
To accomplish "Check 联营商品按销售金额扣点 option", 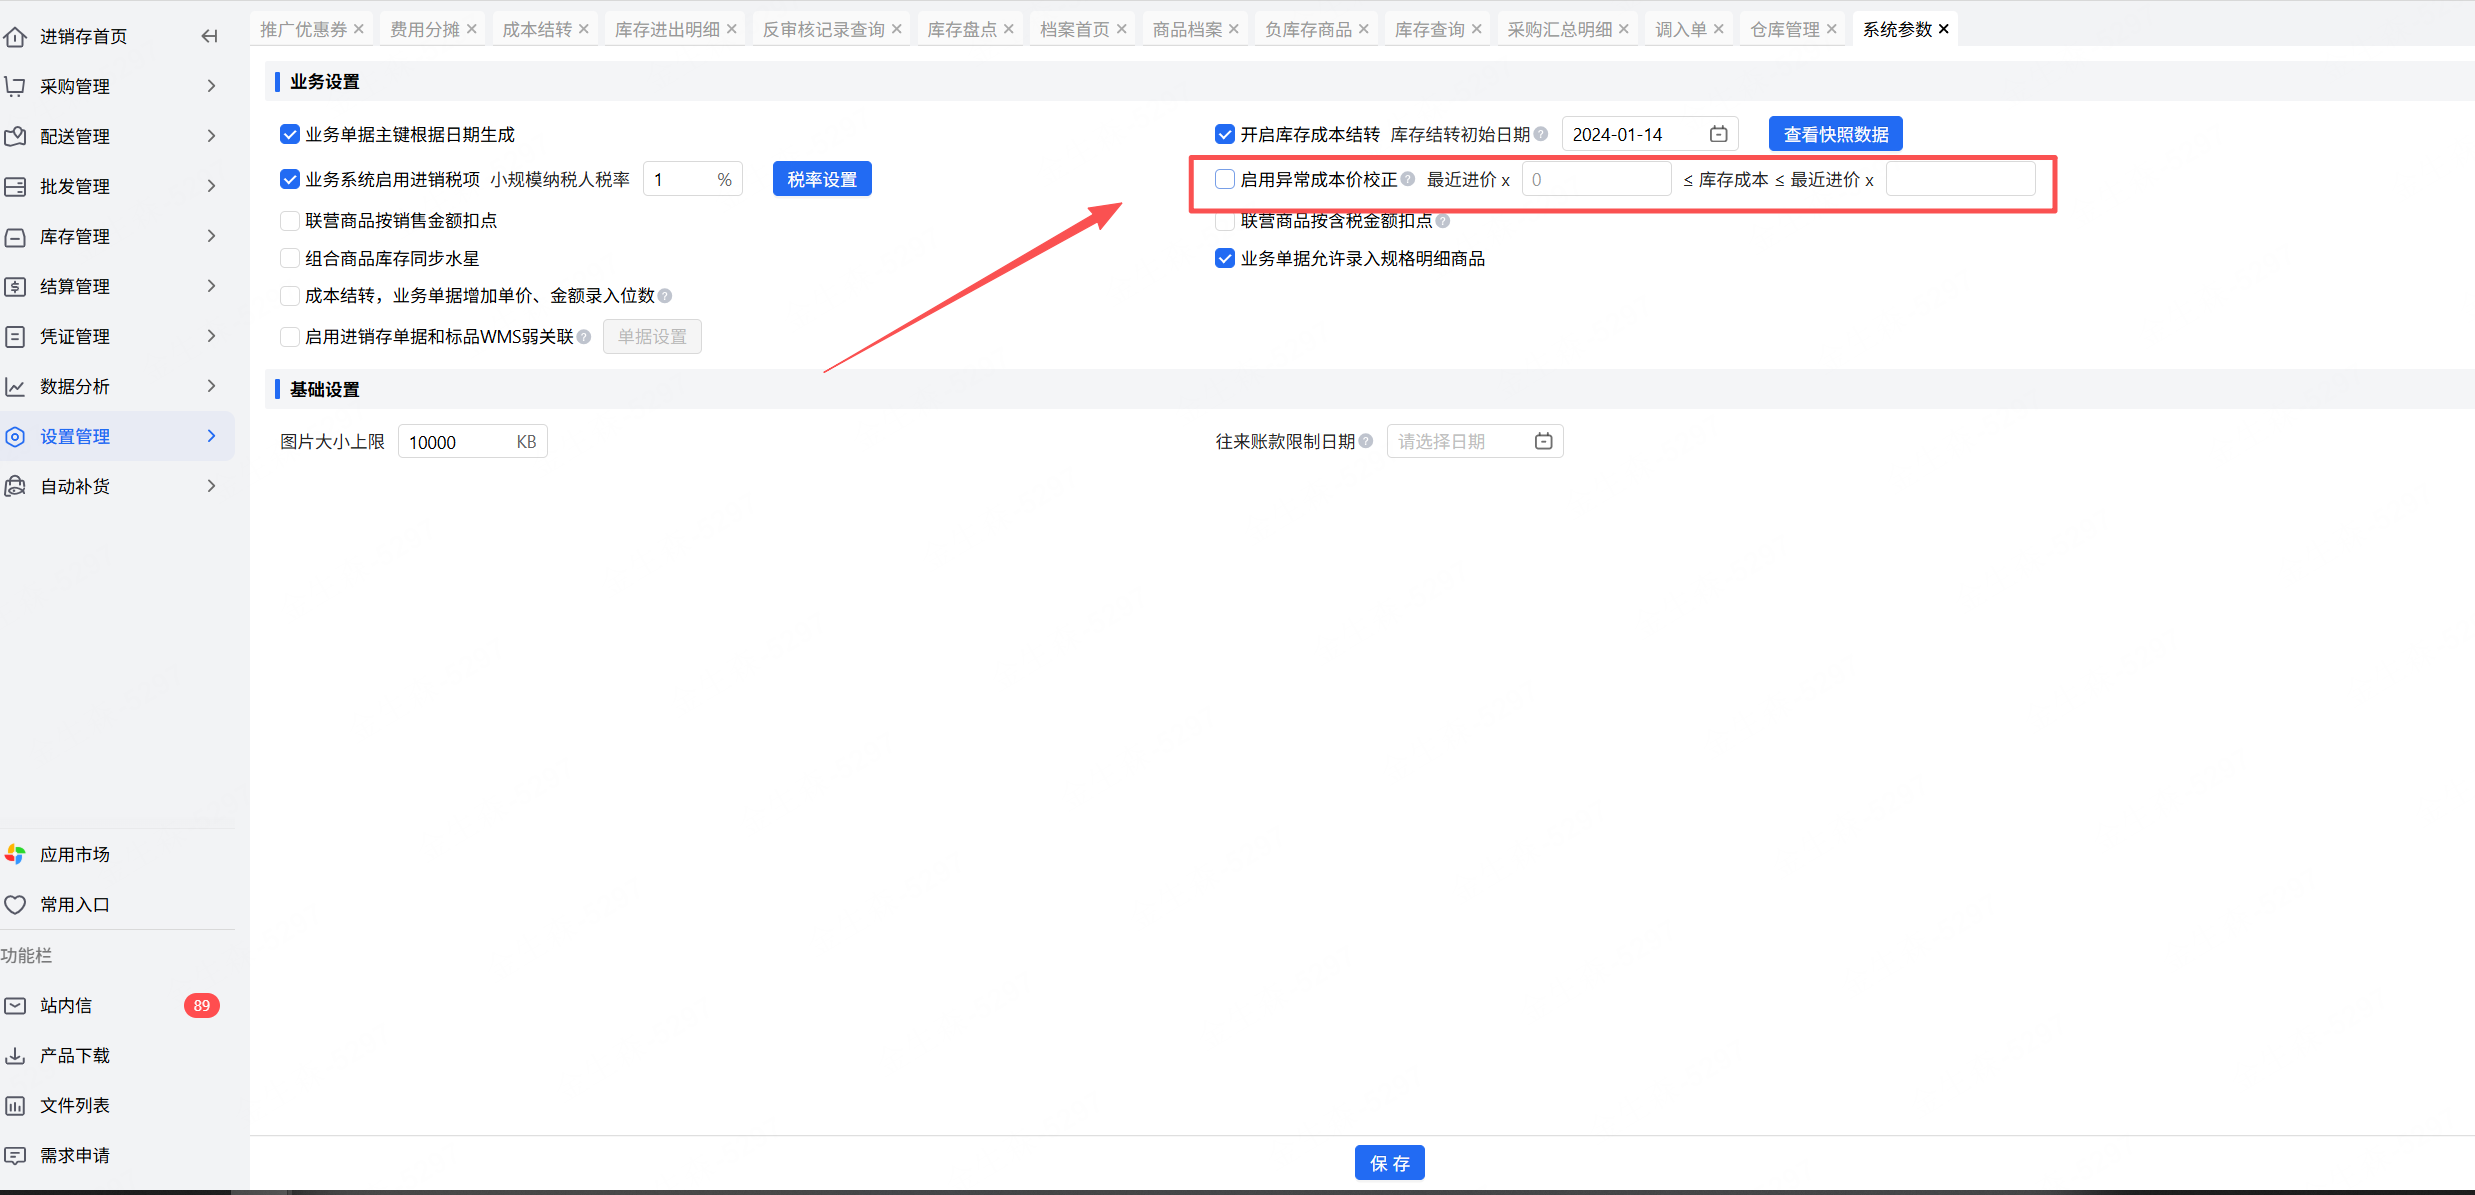I will pyautogui.click(x=290, y=220).
